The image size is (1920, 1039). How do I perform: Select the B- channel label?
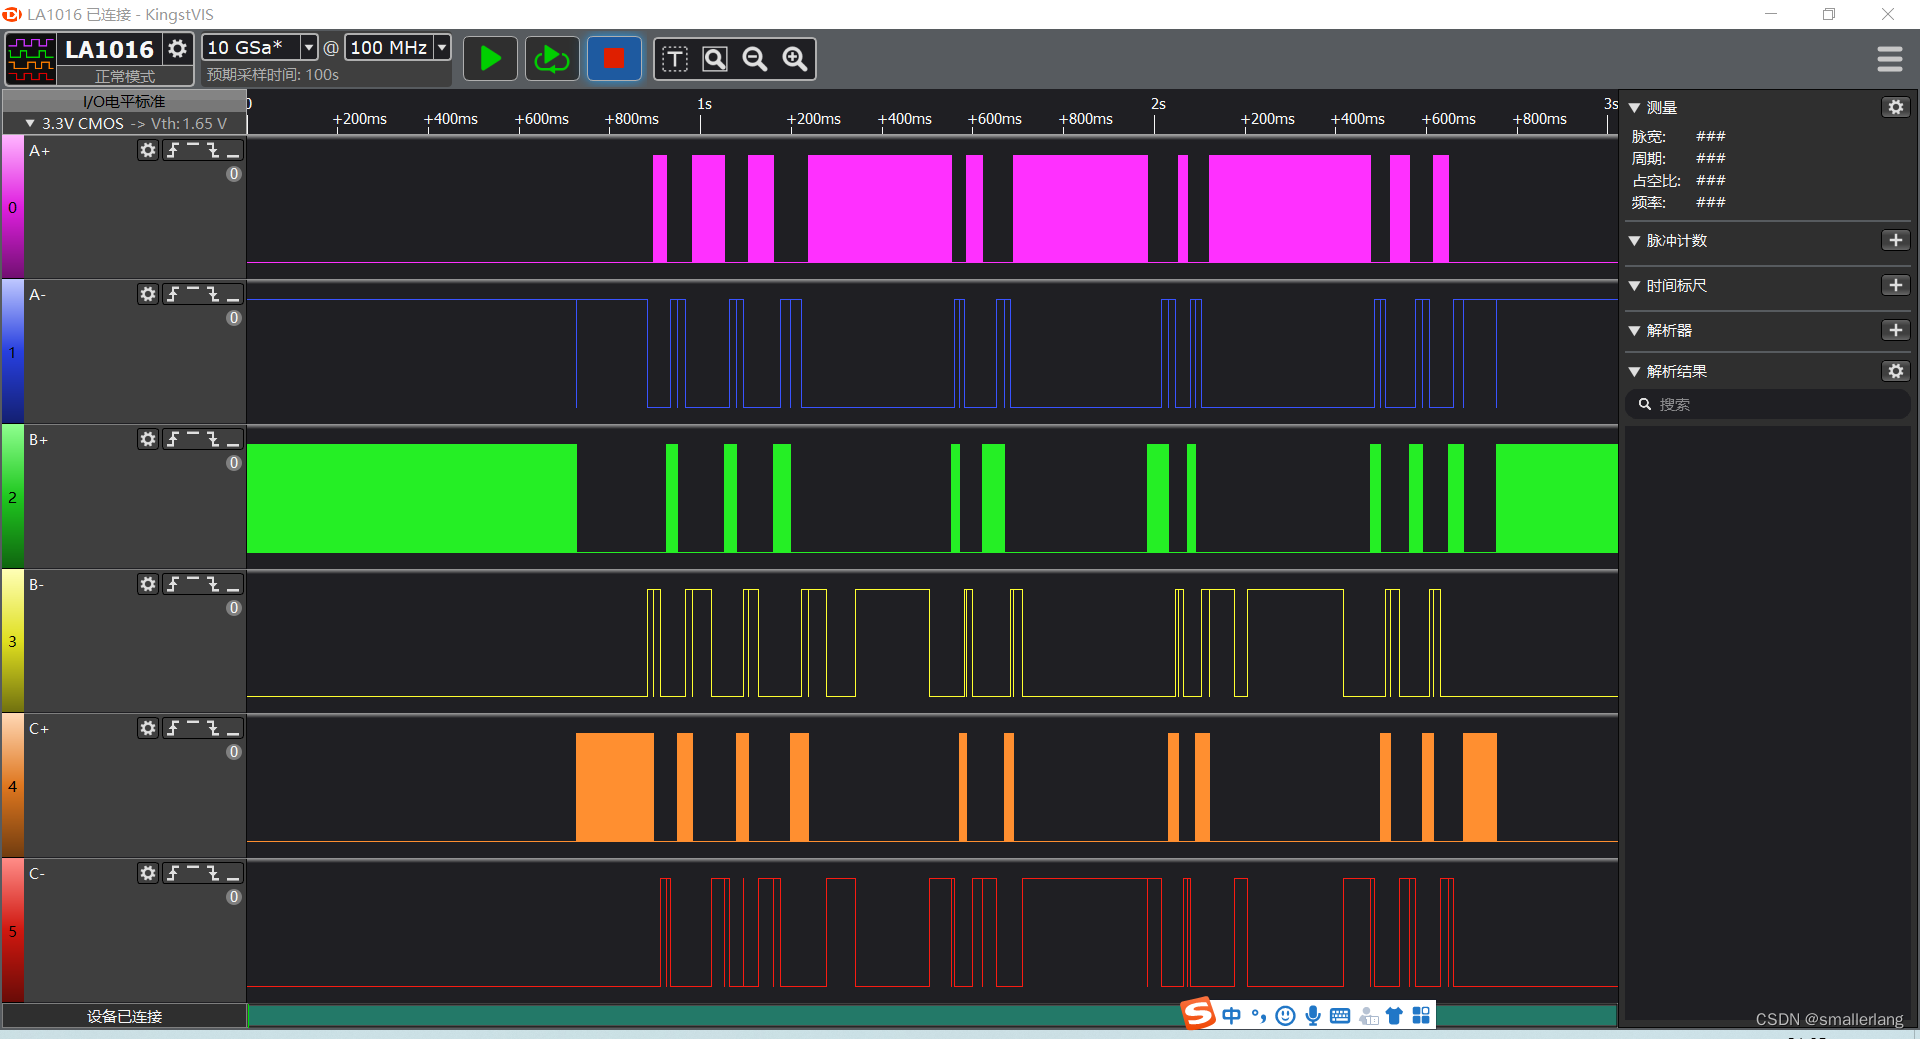click(x=36, y=585)
